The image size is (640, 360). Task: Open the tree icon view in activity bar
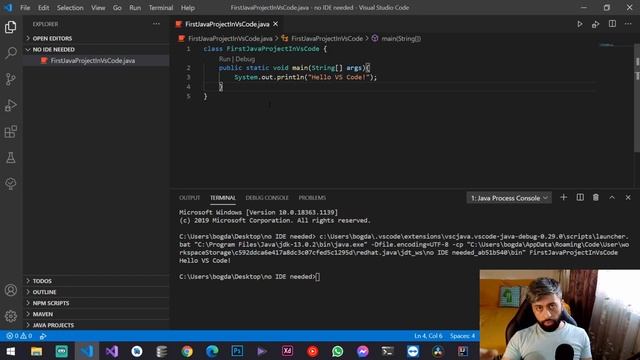pyautogui.click(x=11, y=184)
